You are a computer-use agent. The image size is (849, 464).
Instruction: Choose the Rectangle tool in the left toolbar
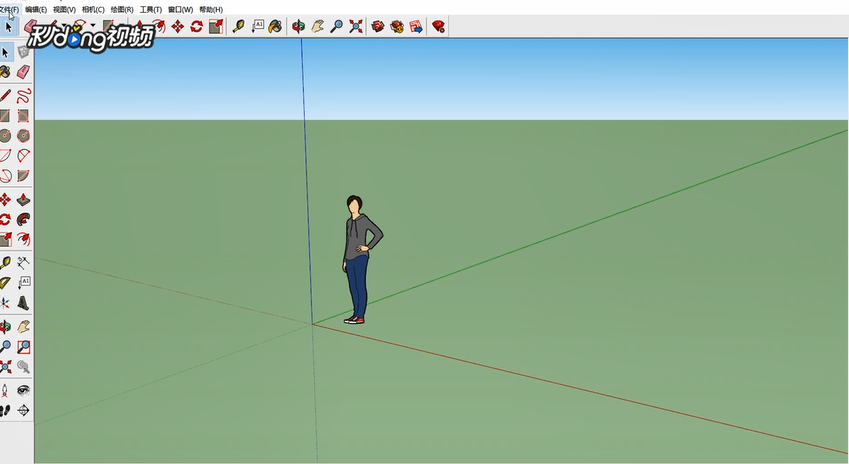tap(5, 116)
